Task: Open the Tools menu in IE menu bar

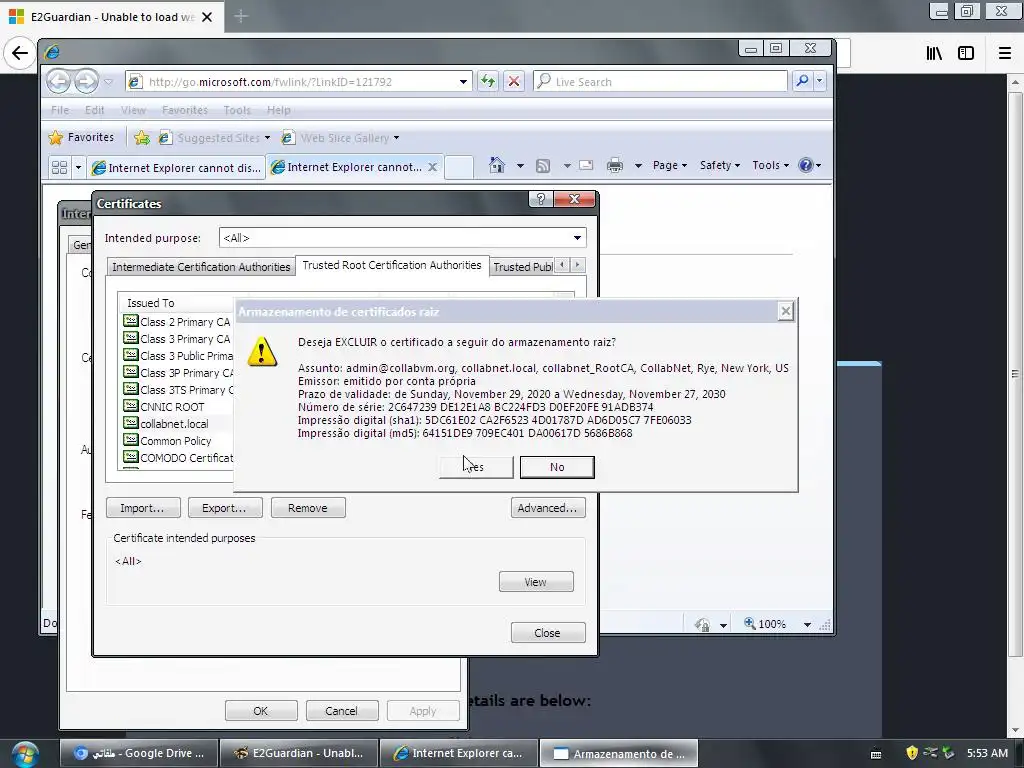Action: (237, 110)
